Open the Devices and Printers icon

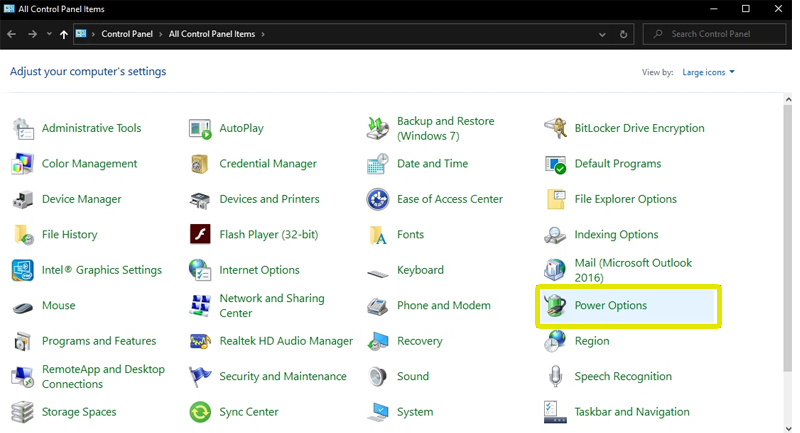[200, 200]
